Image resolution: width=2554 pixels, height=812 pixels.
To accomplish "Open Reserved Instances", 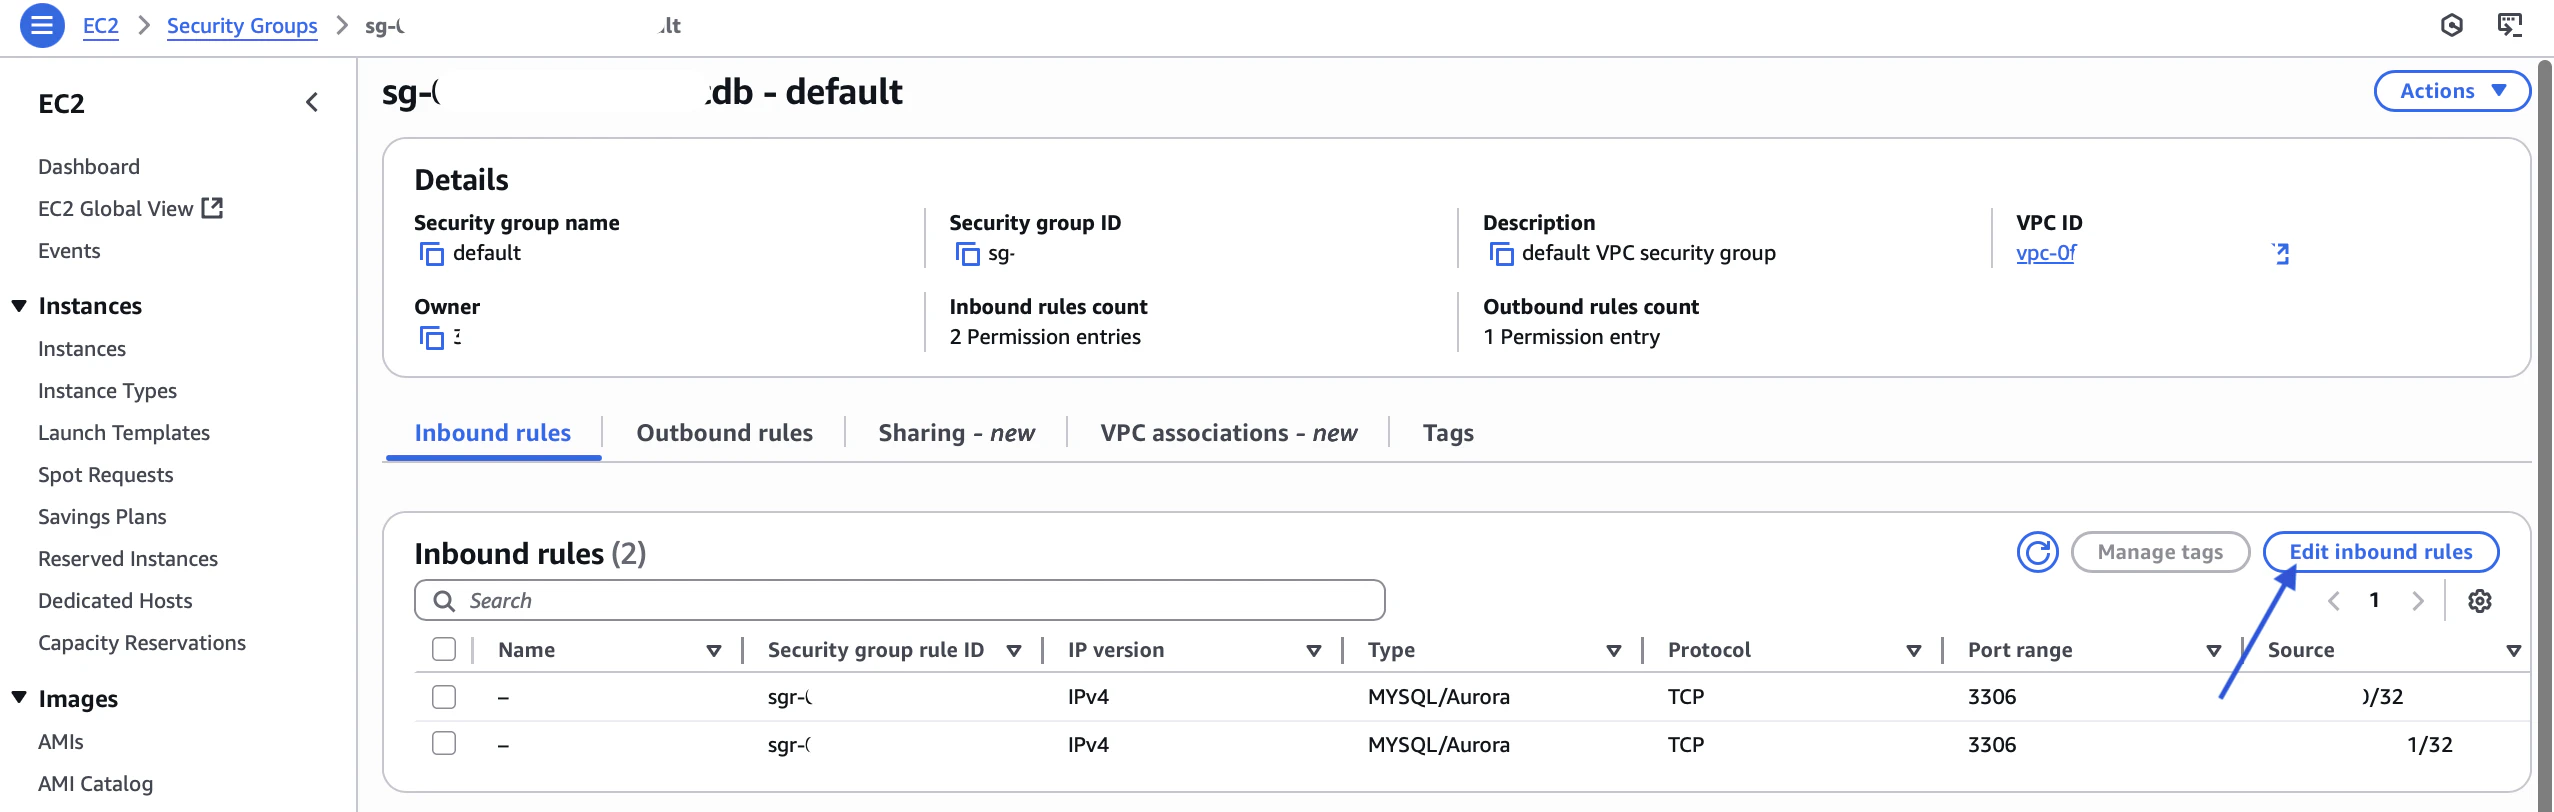I will 128,559.
